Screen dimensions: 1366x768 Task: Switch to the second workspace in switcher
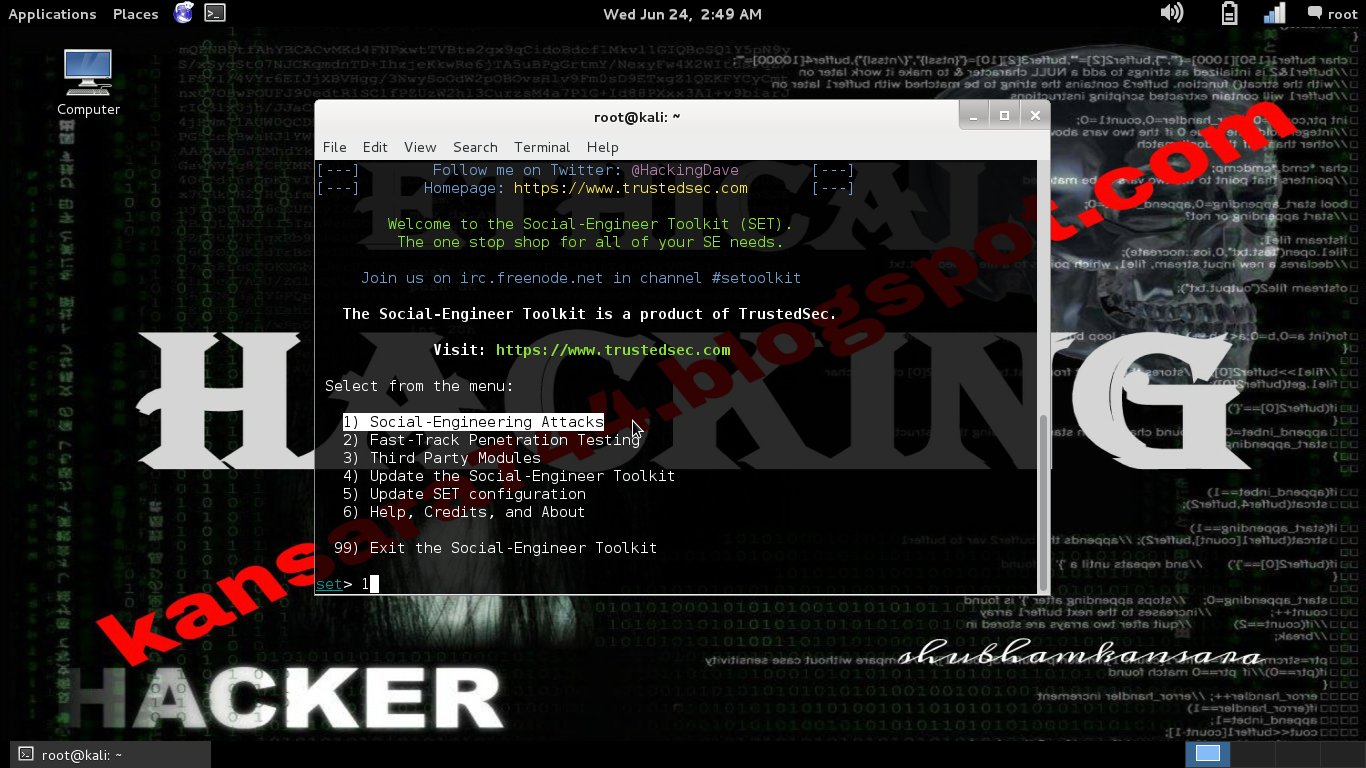pyautogui.click(x=1255, y=754)
